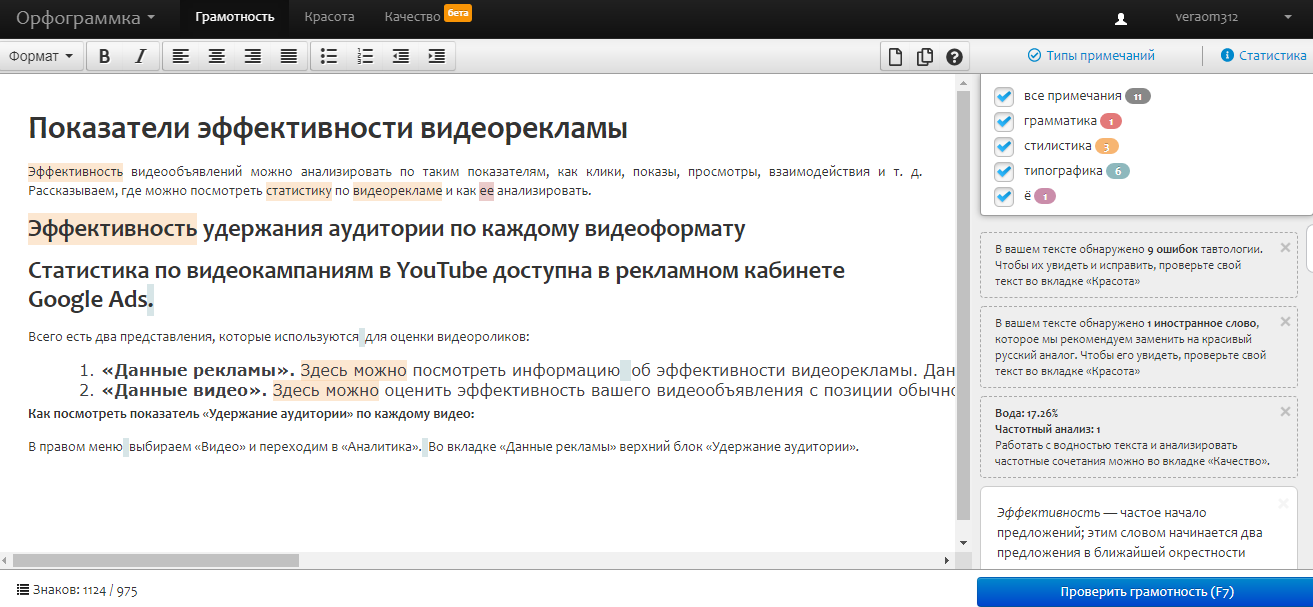1313x607 pixels.
Task: Center align text
Action: (x=217, y=56)
